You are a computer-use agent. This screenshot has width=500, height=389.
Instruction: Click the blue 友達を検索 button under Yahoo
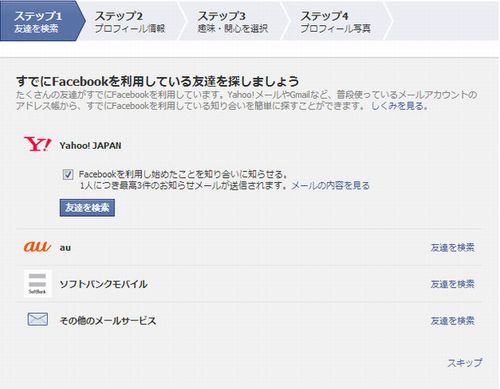click(87, 208)
